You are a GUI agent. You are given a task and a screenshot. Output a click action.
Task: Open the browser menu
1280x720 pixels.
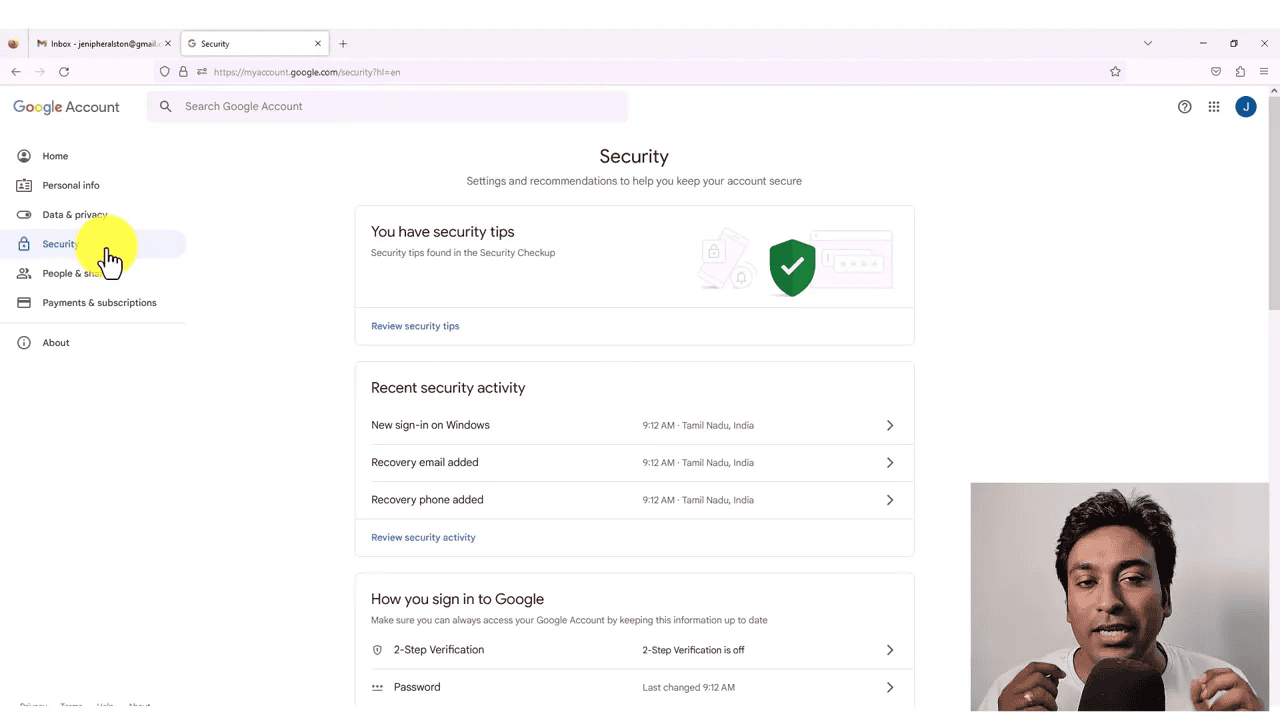(x=1264, y=72)
